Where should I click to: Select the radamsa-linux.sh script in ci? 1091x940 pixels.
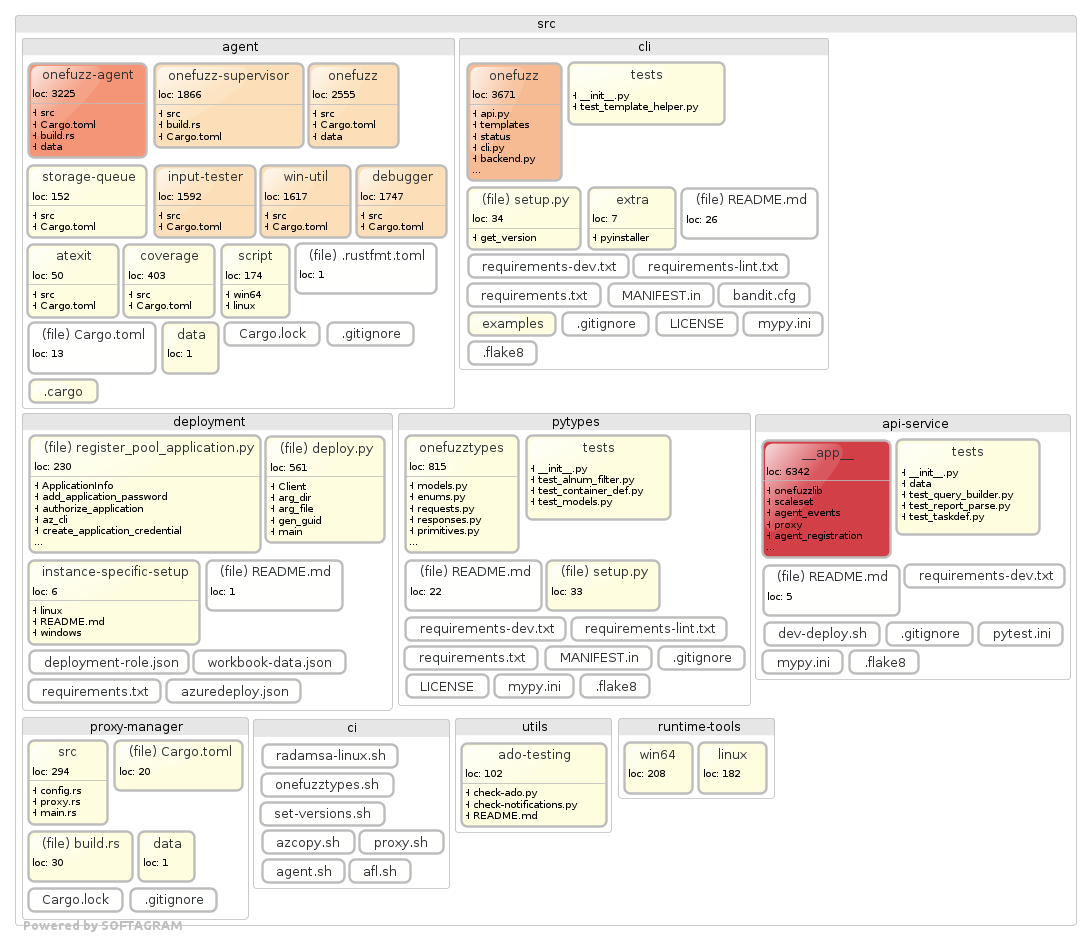click(x=330, y=755)
